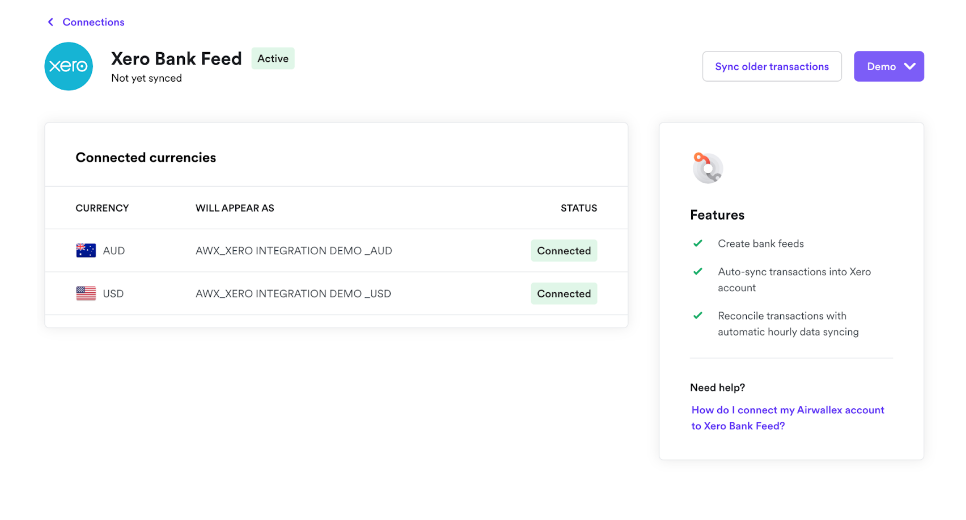Click the Create bank feeds text
The width and height of the screenshot is (966, 520).
click(761, 244)
